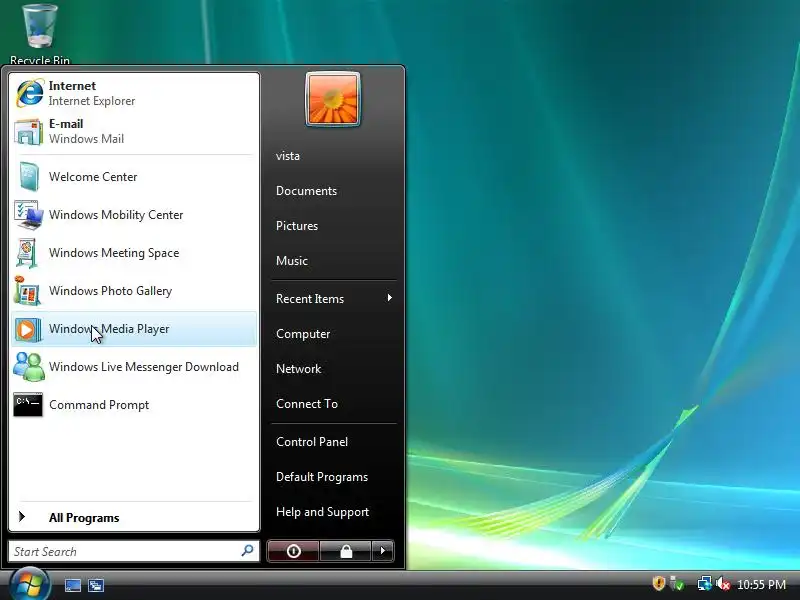Open the network connection tray icon
Screen dimensions: 800x600
pyautogui.click(x=705, y=583)
